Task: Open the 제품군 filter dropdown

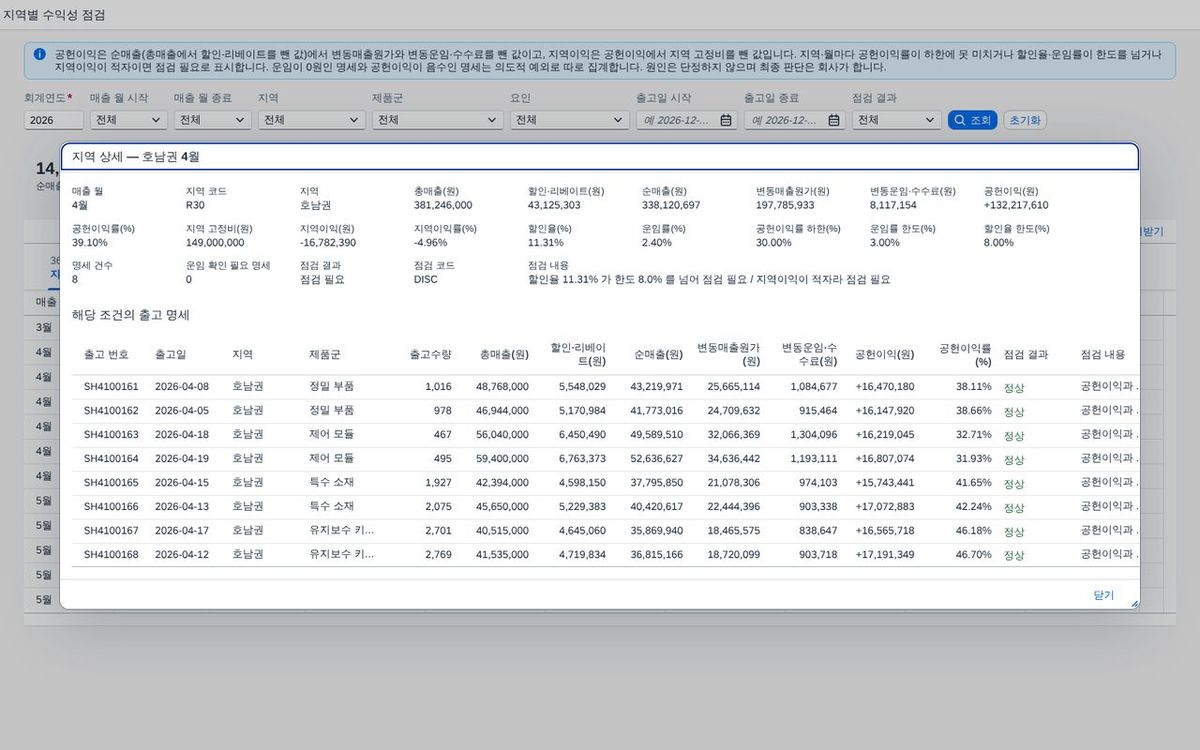Action: tap(437, 120)
